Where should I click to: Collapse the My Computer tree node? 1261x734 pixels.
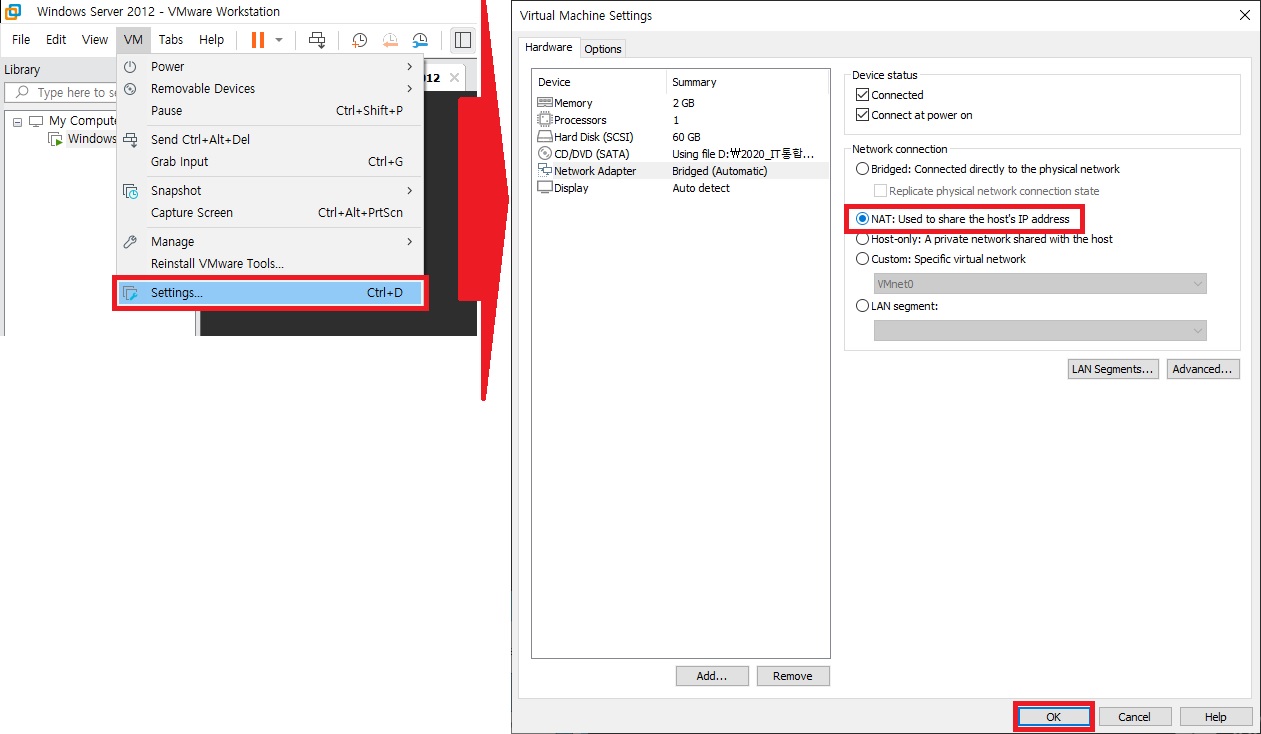(x=17, y=121)
